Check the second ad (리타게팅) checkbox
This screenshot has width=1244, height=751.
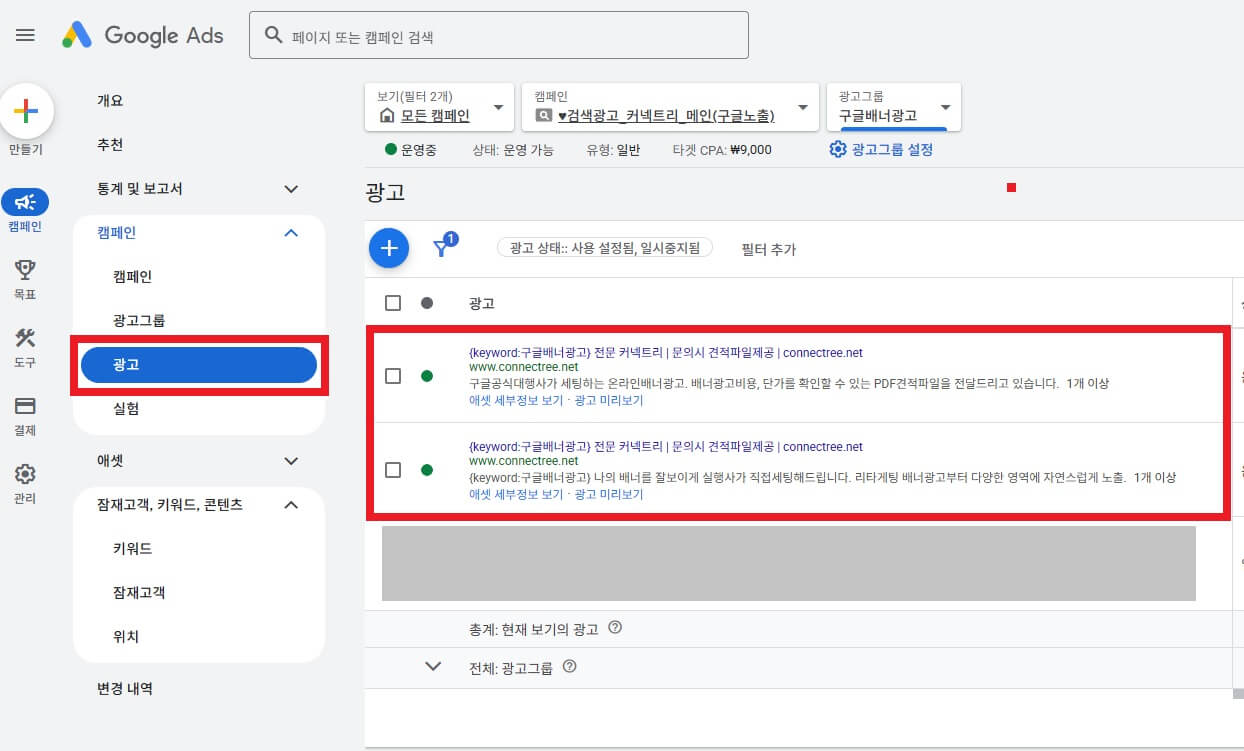point(393,470)
